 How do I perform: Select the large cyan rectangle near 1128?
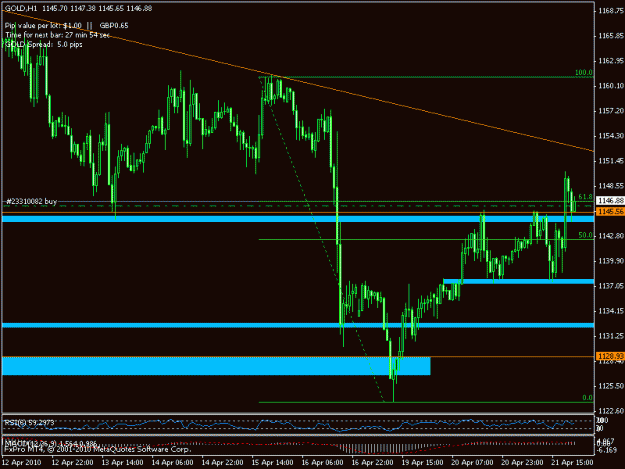pyautogui.click(x=216, y=366)
